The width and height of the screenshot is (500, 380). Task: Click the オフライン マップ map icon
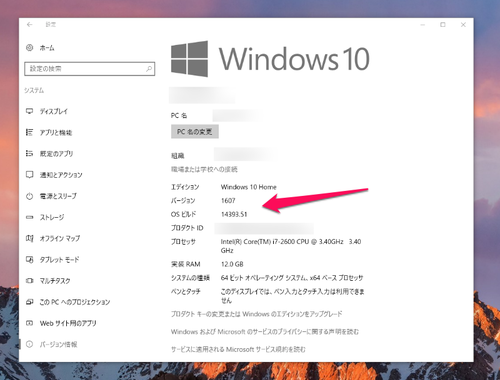[30, 238]
